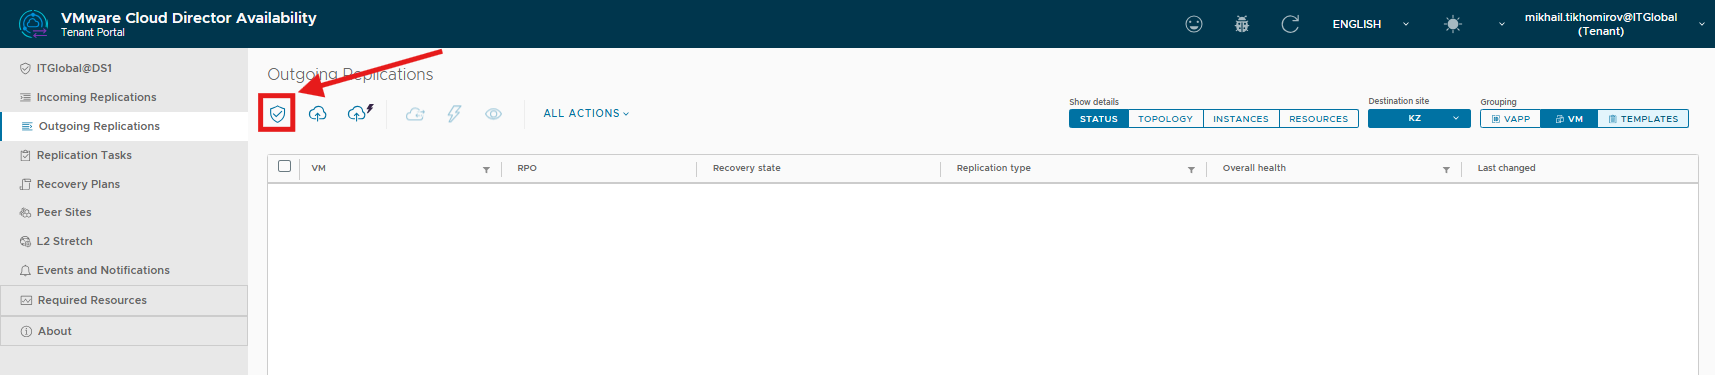Image resolution: width=1715 pixels, height=375 pixels.
Task: Sort by the RPO column header
Action: (x=527, y=168)
